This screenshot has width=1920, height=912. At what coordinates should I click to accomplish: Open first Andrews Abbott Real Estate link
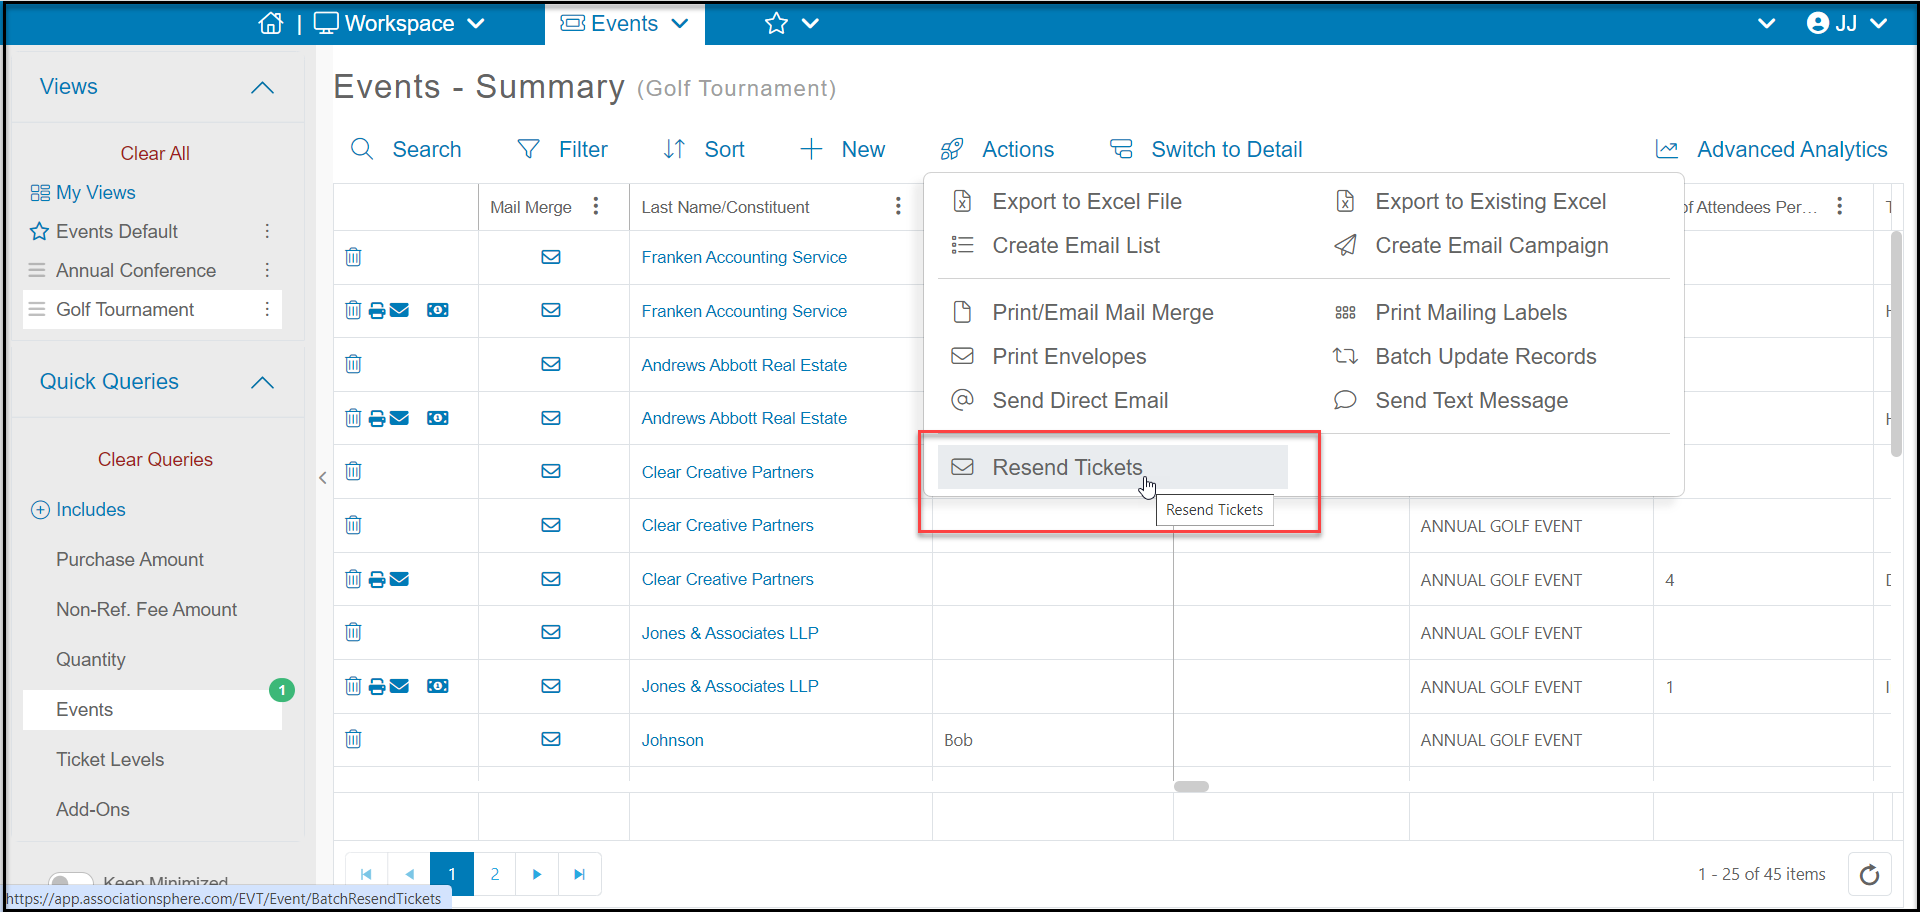click(x=744, y=365)
